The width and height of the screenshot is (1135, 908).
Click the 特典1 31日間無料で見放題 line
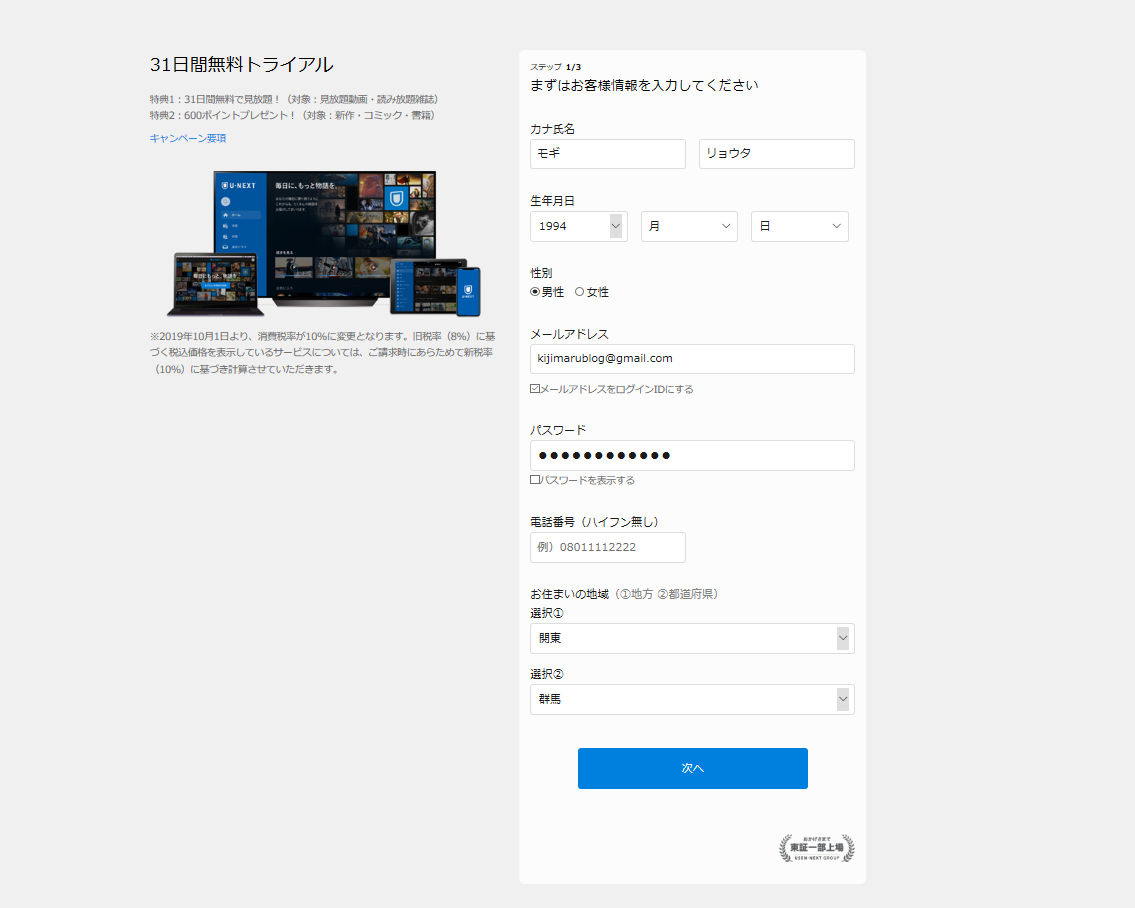(x=293, y=99)
